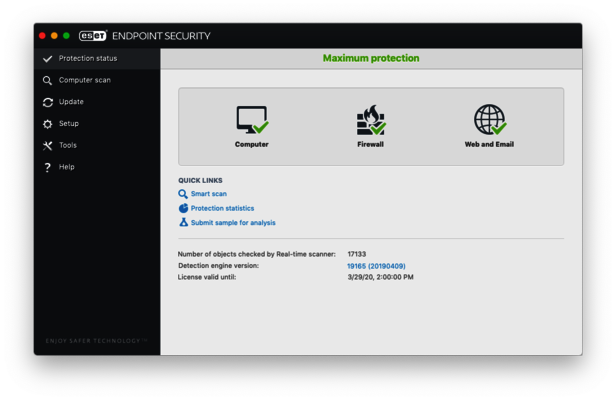616x400 pixels.
Task: Select the Update label in sidebar
Action: pos(71,102)
